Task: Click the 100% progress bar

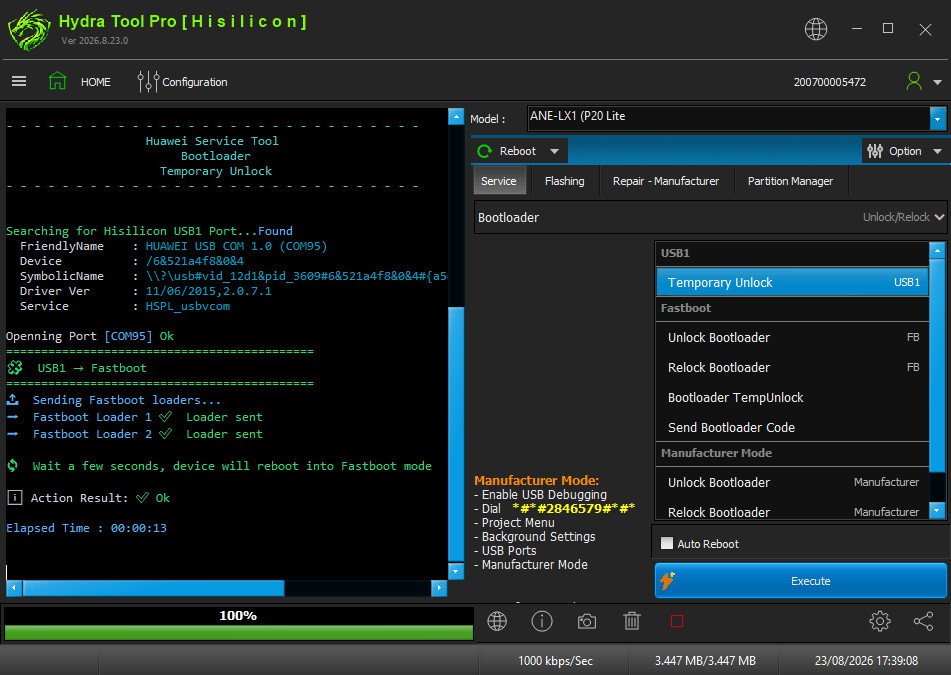Action: click(x=238, y=623)
